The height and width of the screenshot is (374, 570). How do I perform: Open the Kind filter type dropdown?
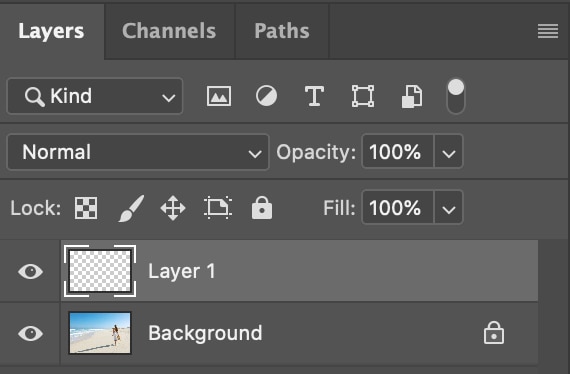[95, 96]
